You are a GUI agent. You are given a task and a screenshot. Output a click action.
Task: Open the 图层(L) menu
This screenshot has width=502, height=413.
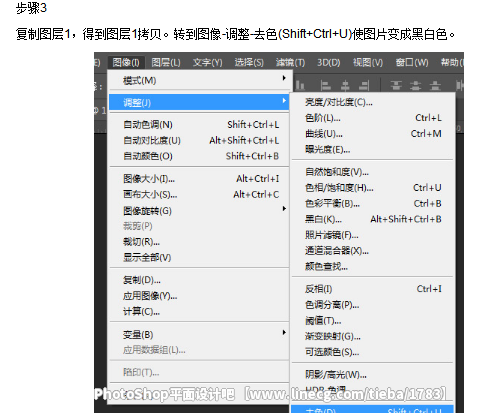click(166, 62)
